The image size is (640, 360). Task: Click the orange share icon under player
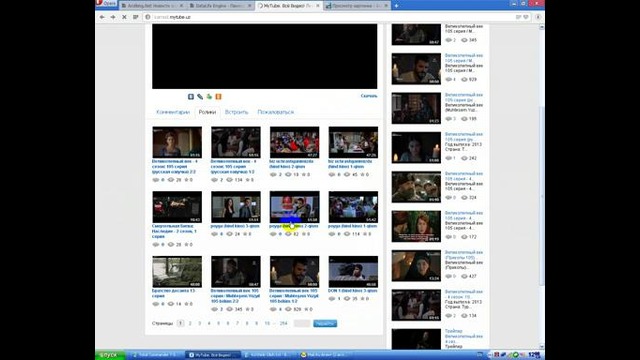coord(218,97)
